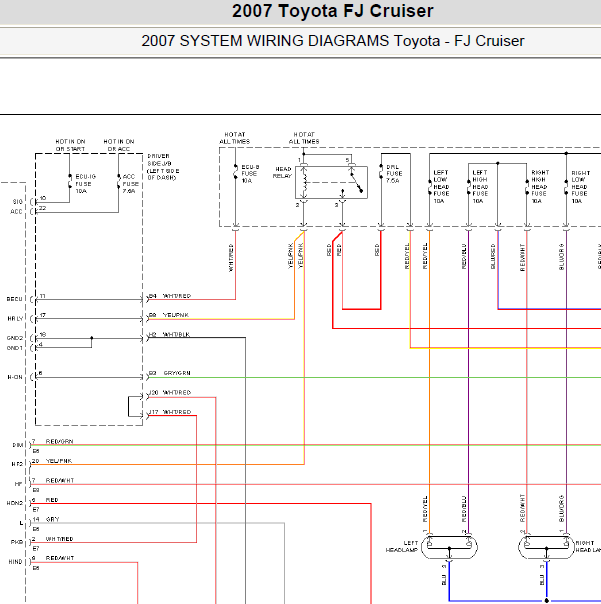Click the head relay coil and switch symbol
601x604 pixels.
(x=331, y=183)
